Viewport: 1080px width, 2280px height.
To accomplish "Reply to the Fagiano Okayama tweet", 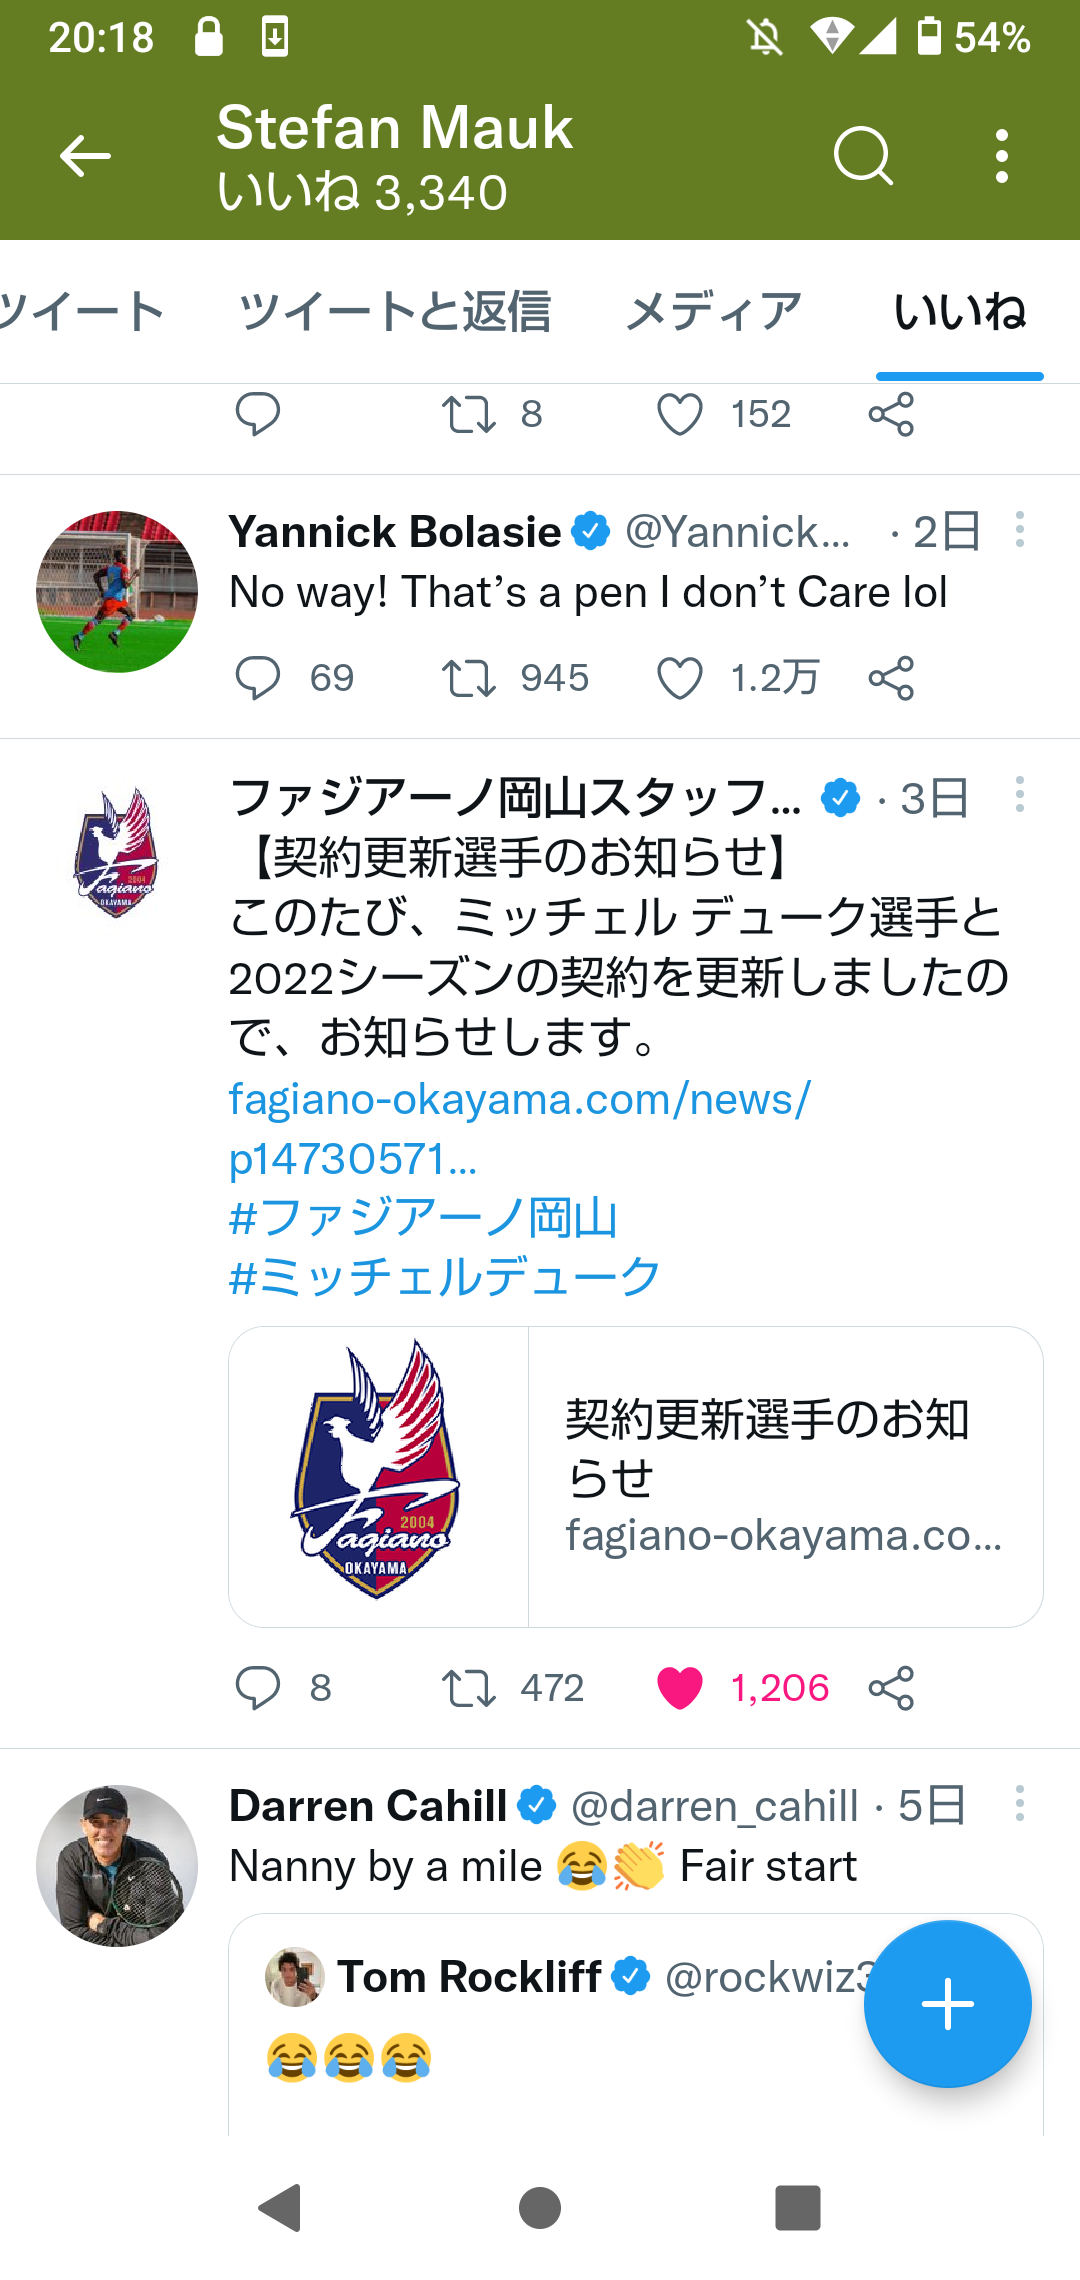I will [x=258, y=1688].
